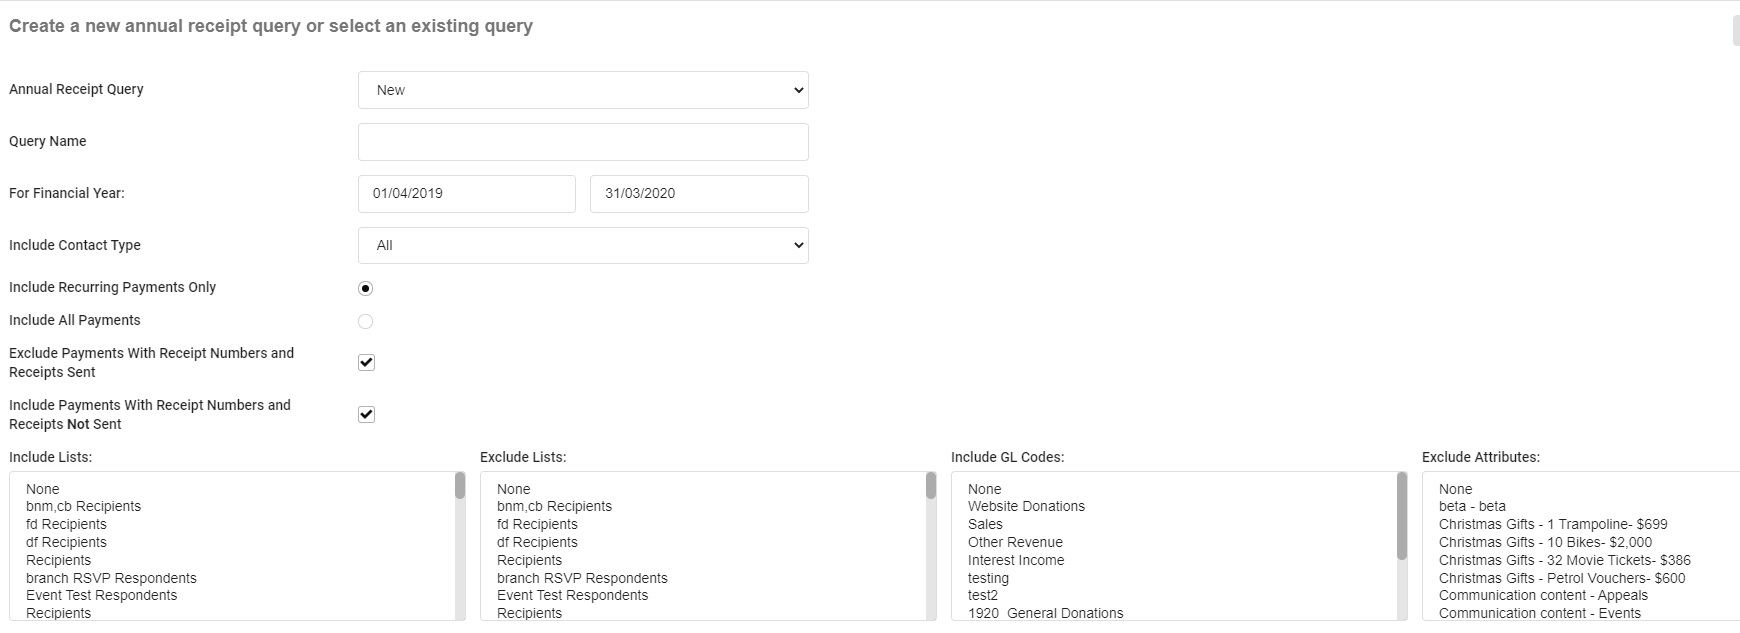Click the financial year end date field
The image size is (1740, 633).
point(698,194)
